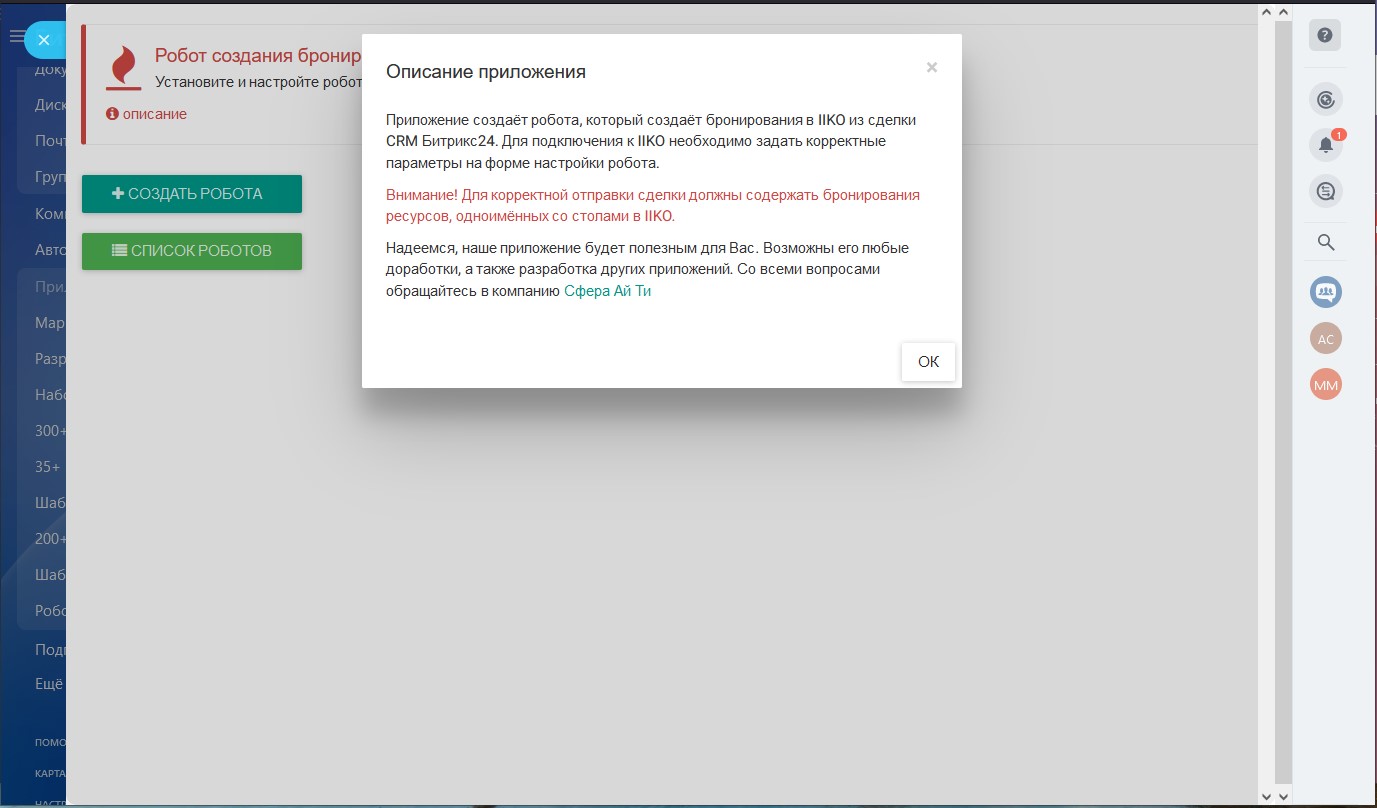Click the 'Установите и настройте робот' subtitle
1377x808 pixels.
257,82
